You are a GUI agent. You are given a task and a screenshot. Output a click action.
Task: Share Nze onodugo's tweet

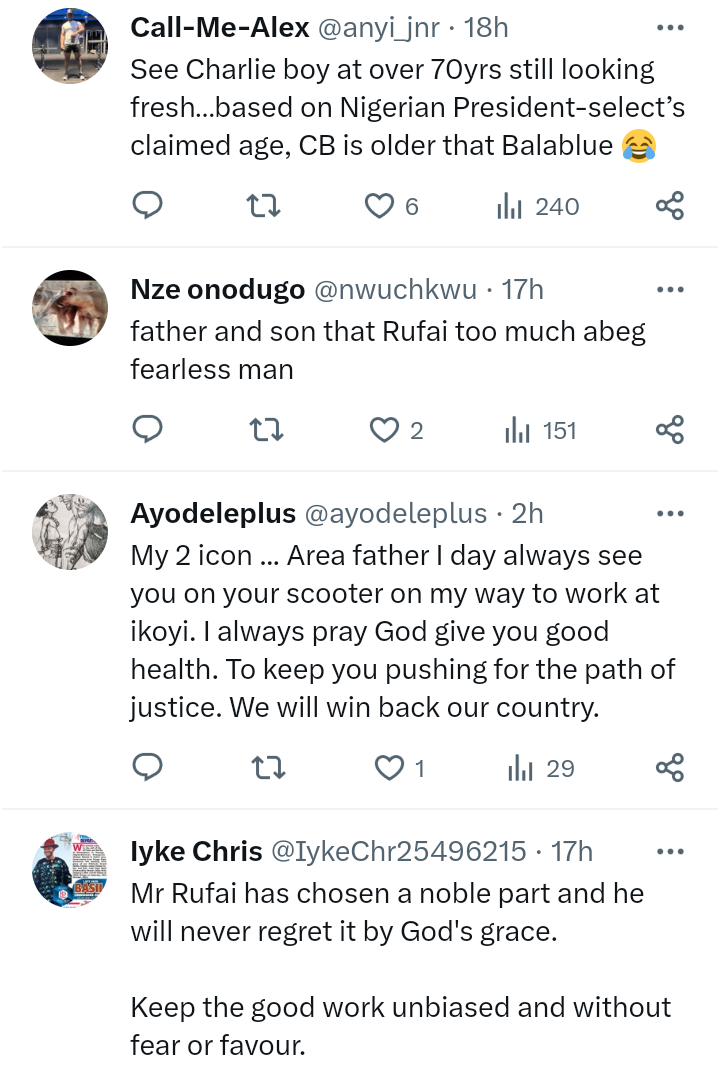tap(670, 430)
